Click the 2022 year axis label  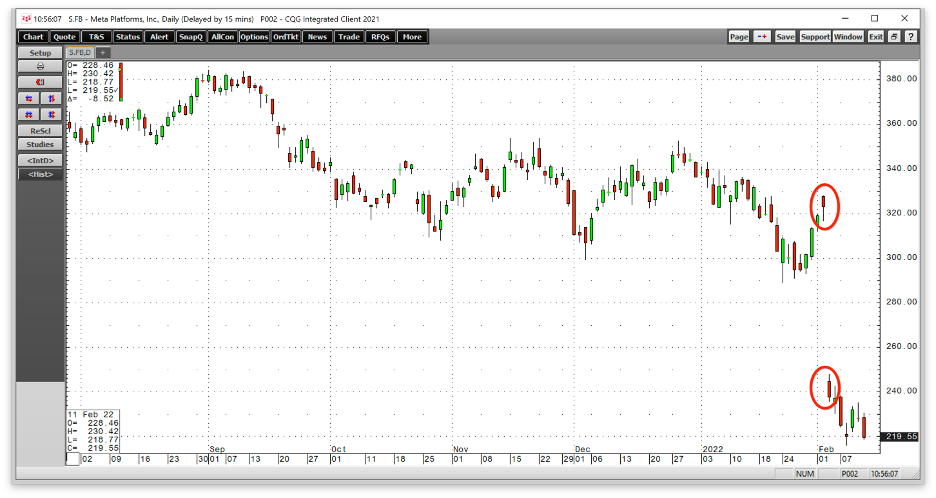[x=713, y=449]
